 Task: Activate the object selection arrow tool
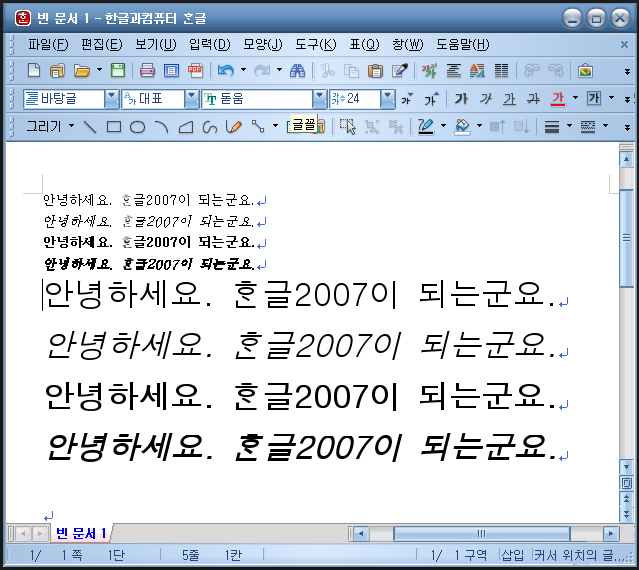pos(348,127)
